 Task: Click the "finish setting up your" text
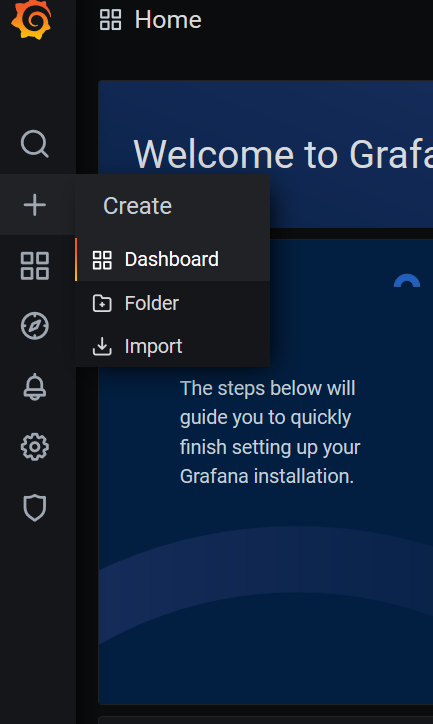[x=270, y=447]
